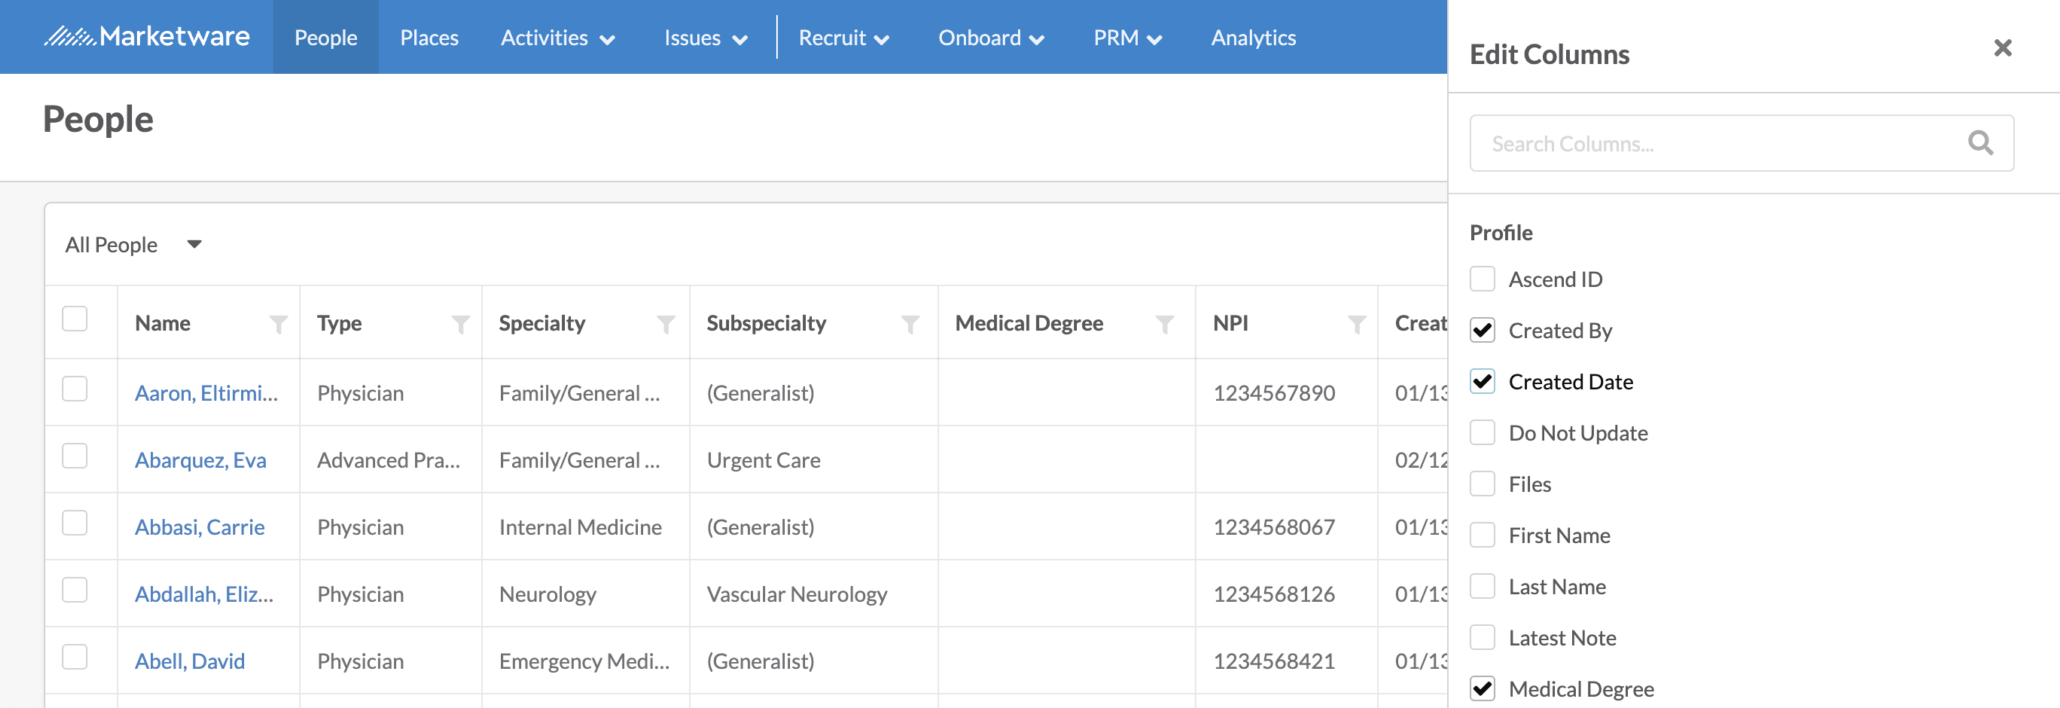Expand the Recruit menu

tap(843, 38)
